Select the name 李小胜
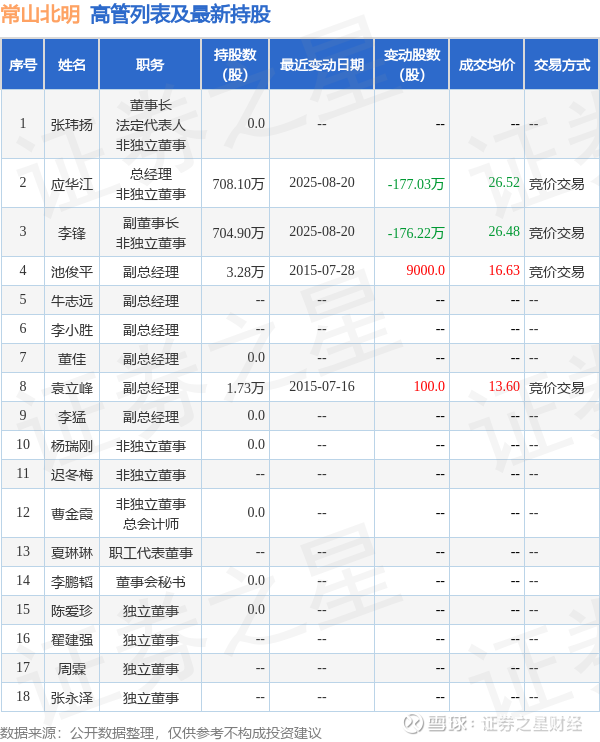The height and width of the screenshot is (742, 600). pos(72,330)
